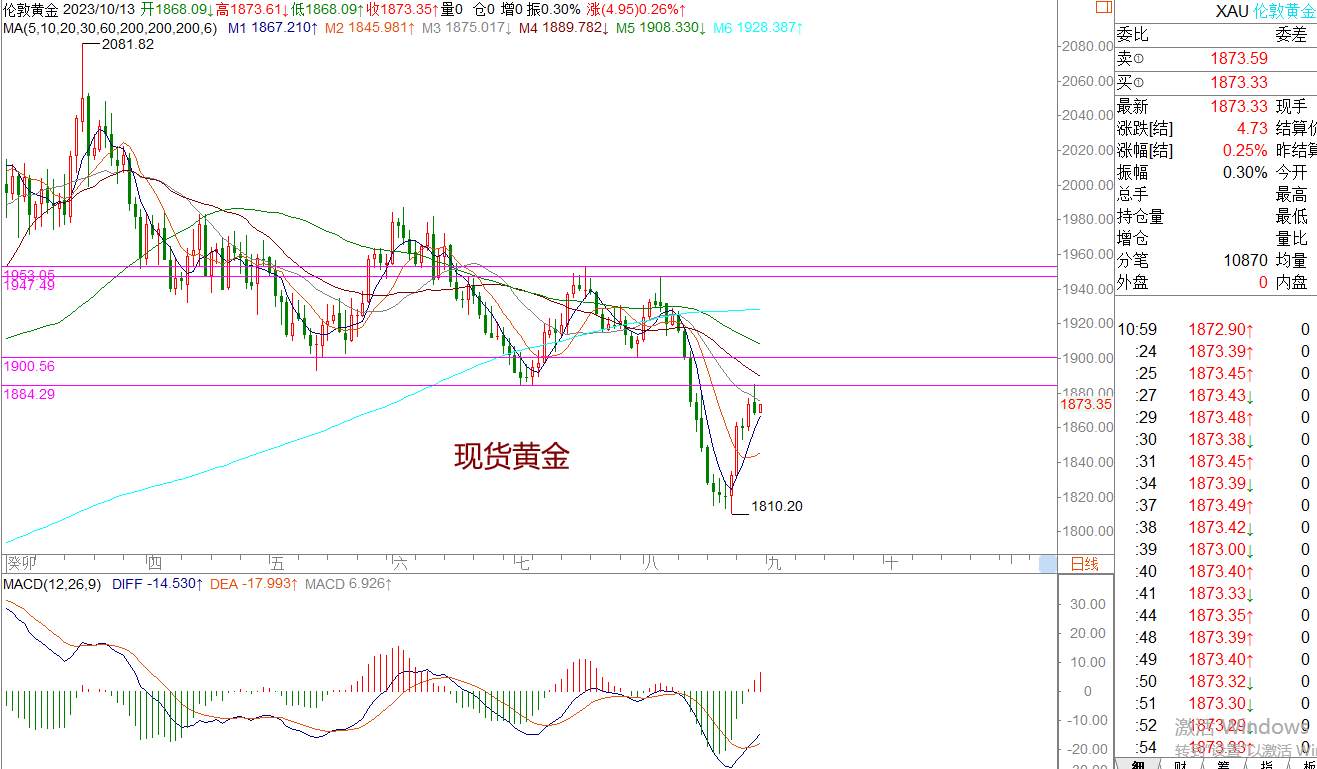1317x769 pixels.
Task: Click the 八 month marker on the time axis
Action: (x=651, y=564)
